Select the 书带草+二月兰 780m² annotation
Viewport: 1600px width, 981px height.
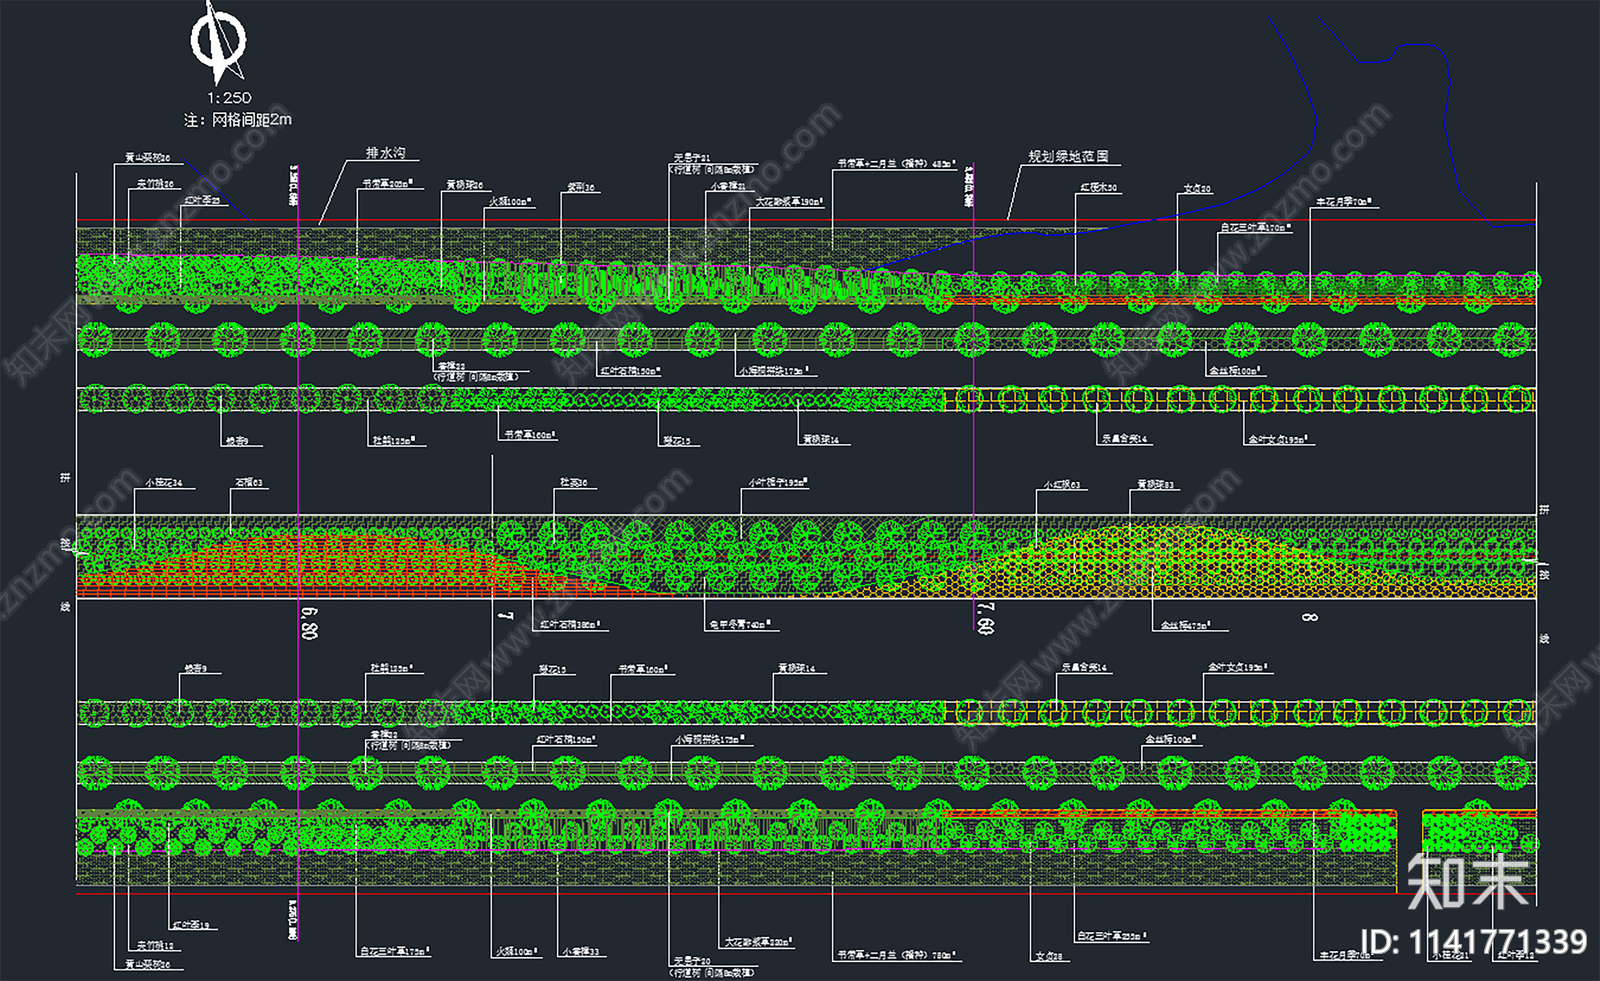896,955
